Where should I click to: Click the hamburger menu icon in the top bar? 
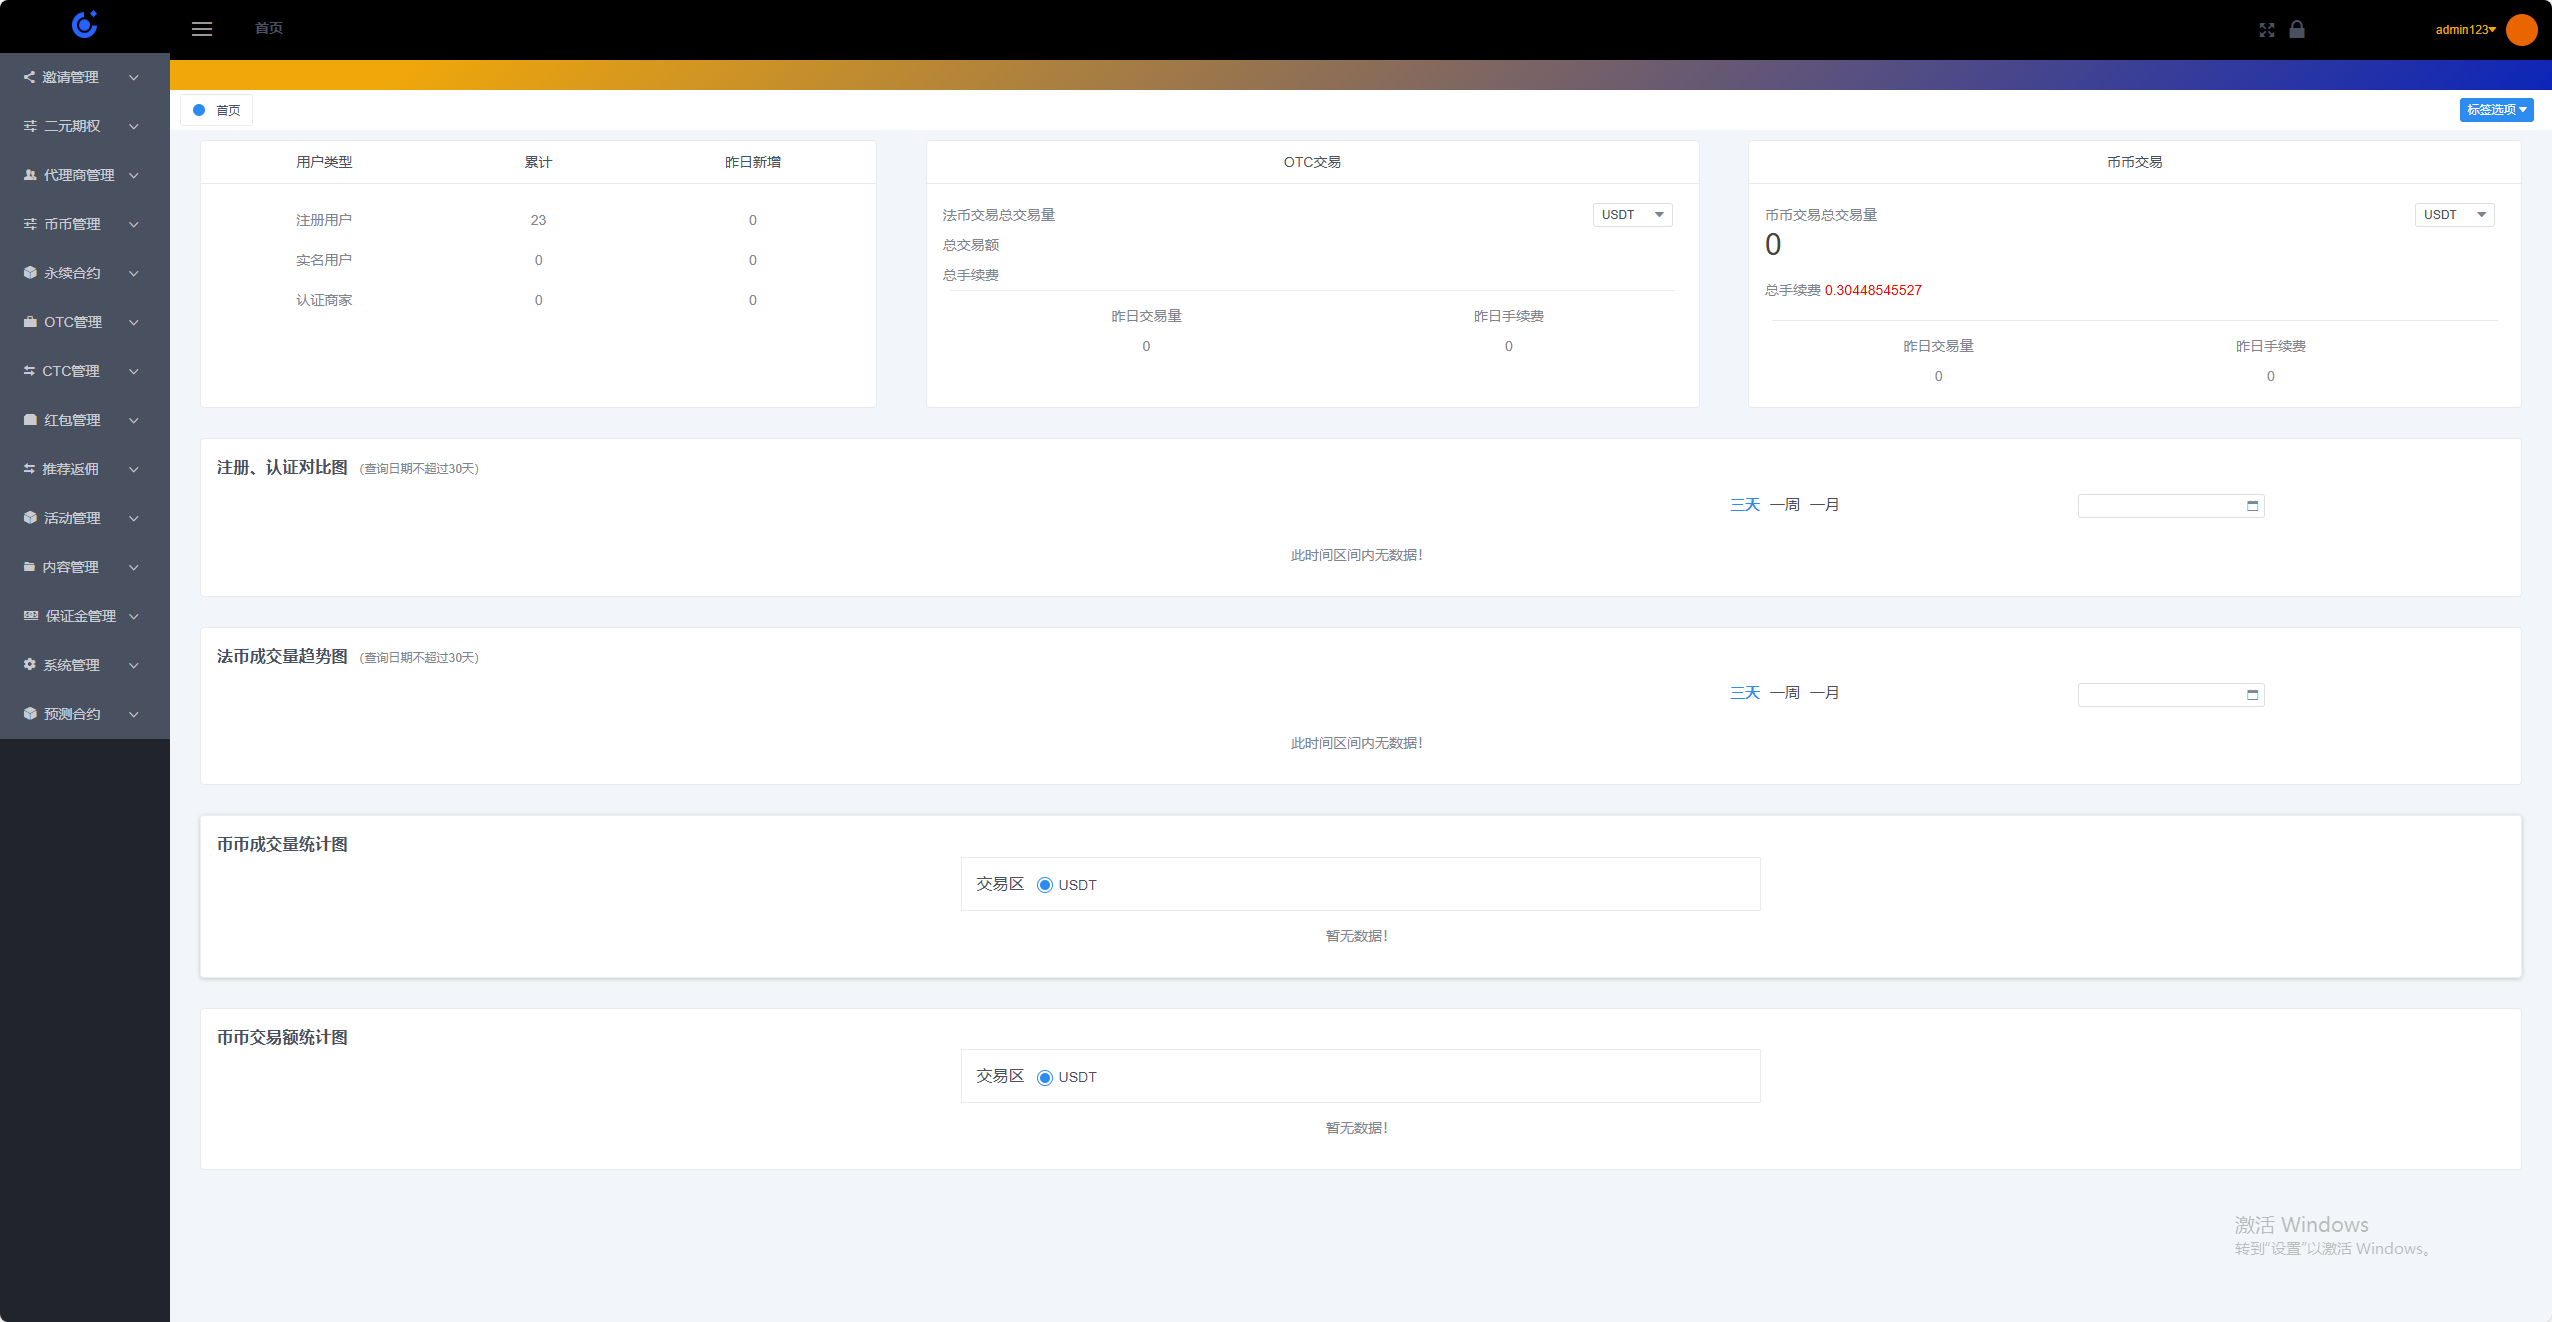point(202,29)
